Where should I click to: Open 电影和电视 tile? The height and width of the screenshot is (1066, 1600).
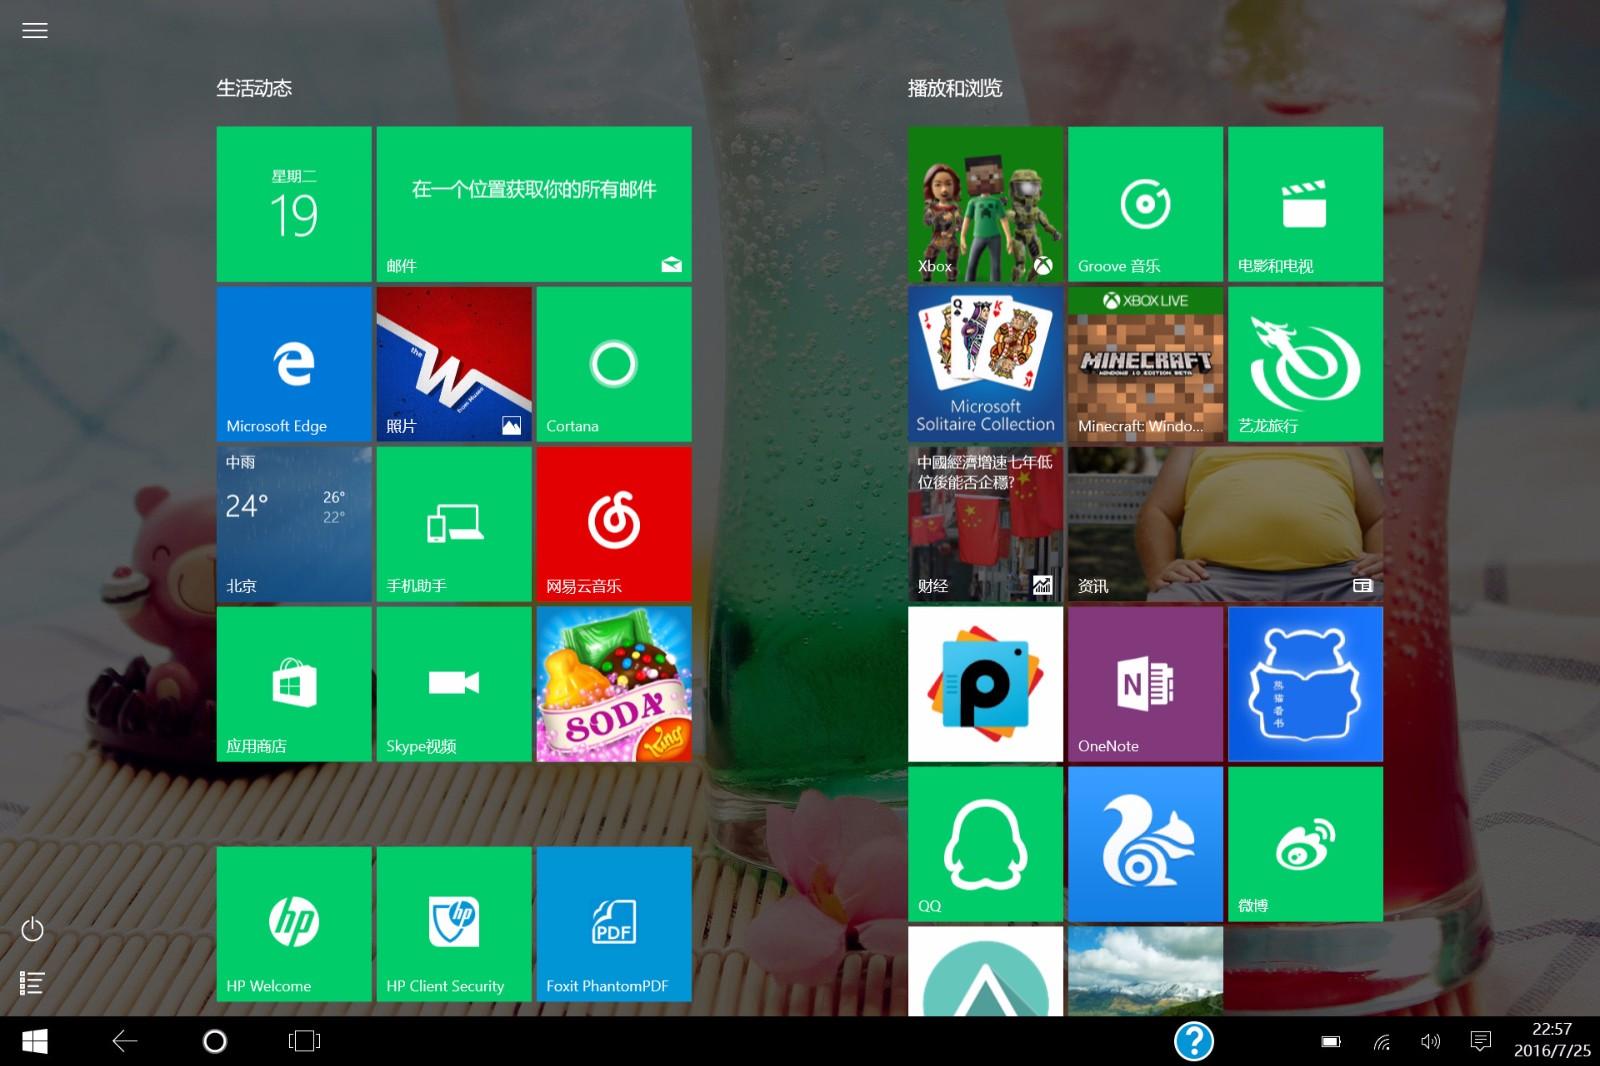coord(1305,204)
